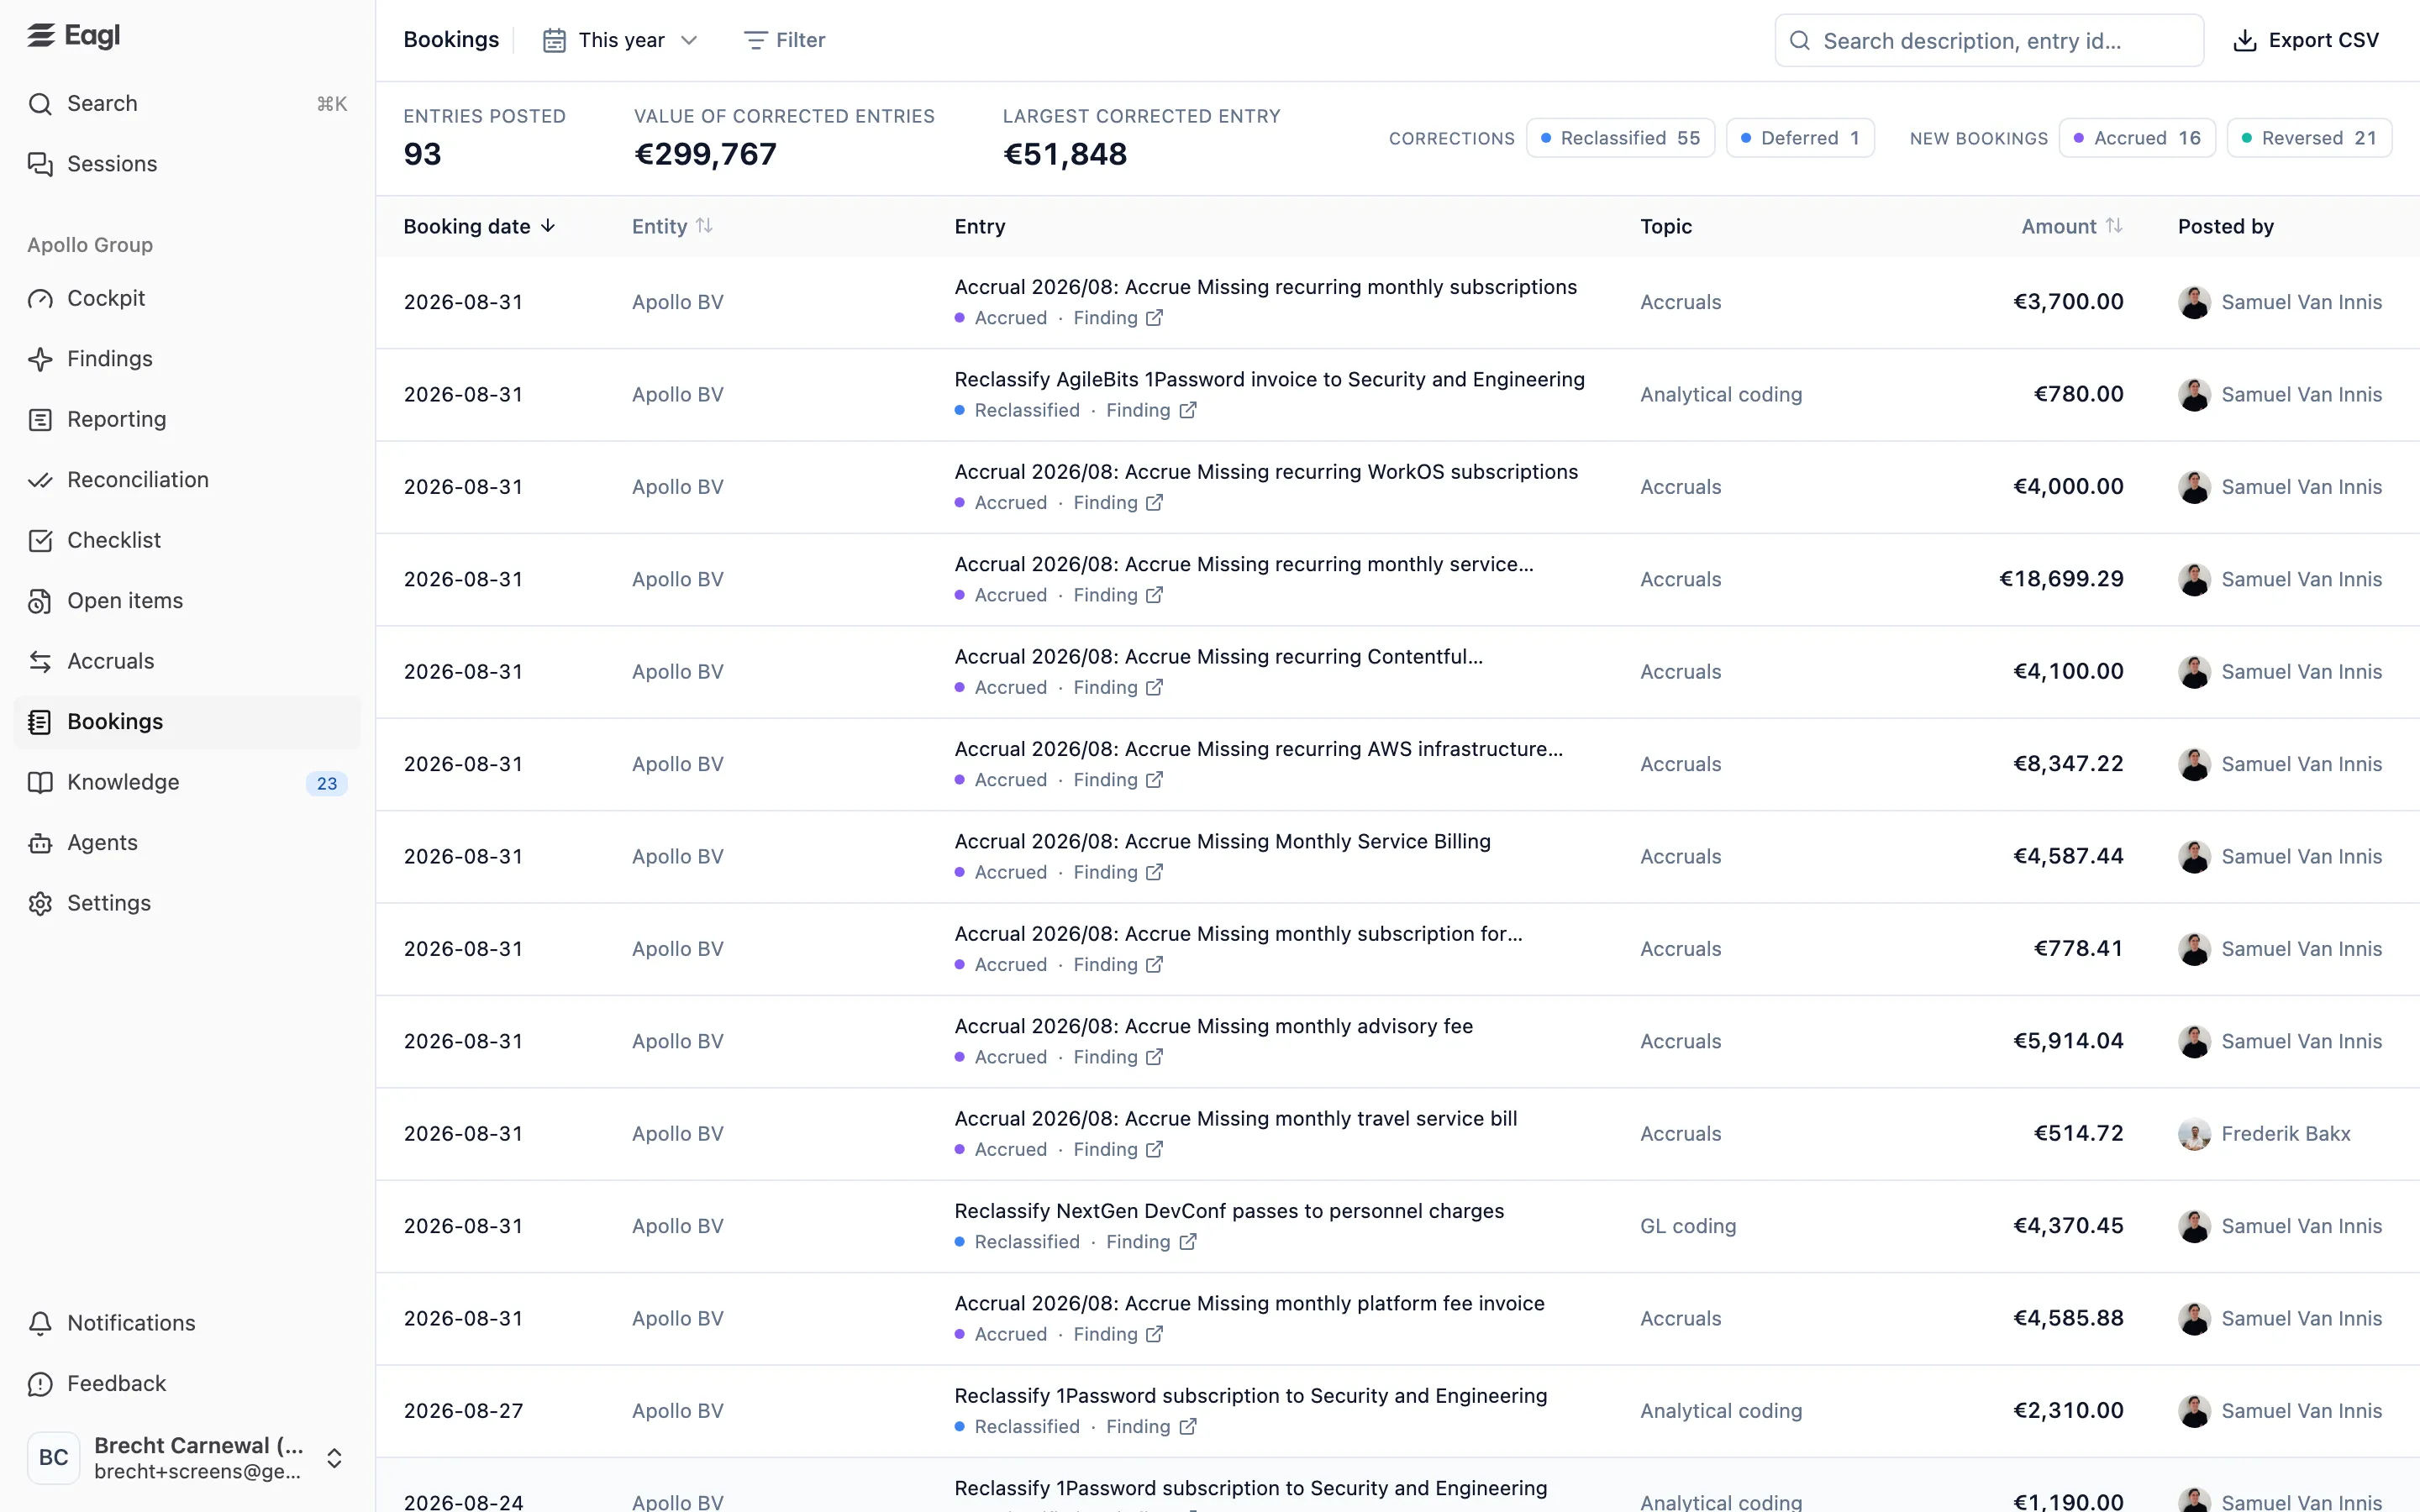Toggle the Accrued 16 filter chip
The image size is (2420, 1512).
coord(2137,138)
